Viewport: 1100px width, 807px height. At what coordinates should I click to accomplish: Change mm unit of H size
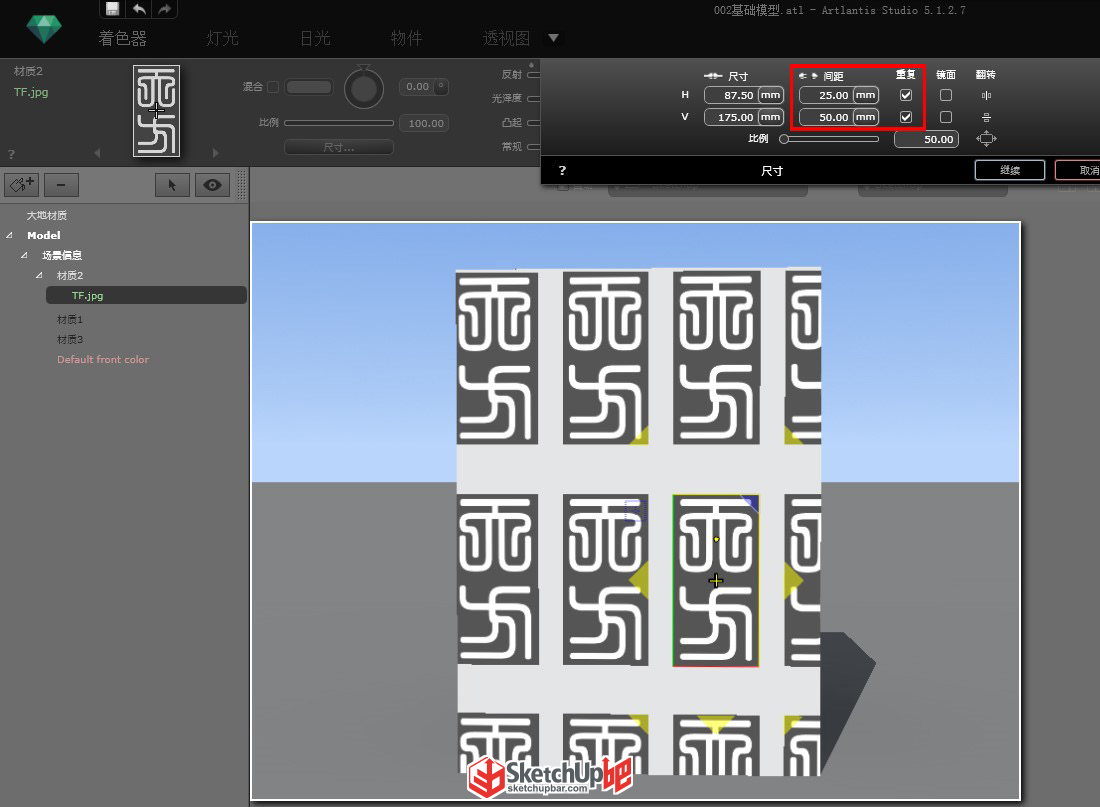click(x=770, y=95)
